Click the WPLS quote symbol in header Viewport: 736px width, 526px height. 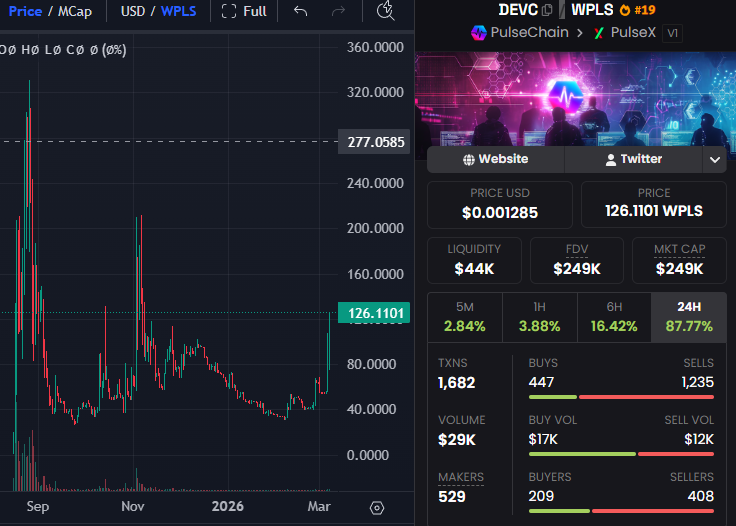[x=592, y=10]
